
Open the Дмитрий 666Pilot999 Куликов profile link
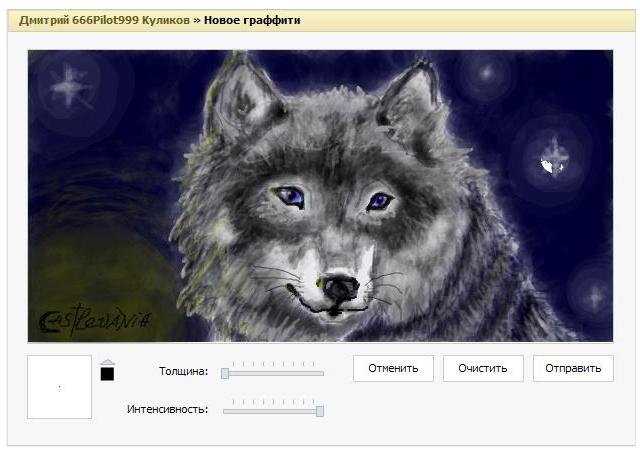(103, 20)
